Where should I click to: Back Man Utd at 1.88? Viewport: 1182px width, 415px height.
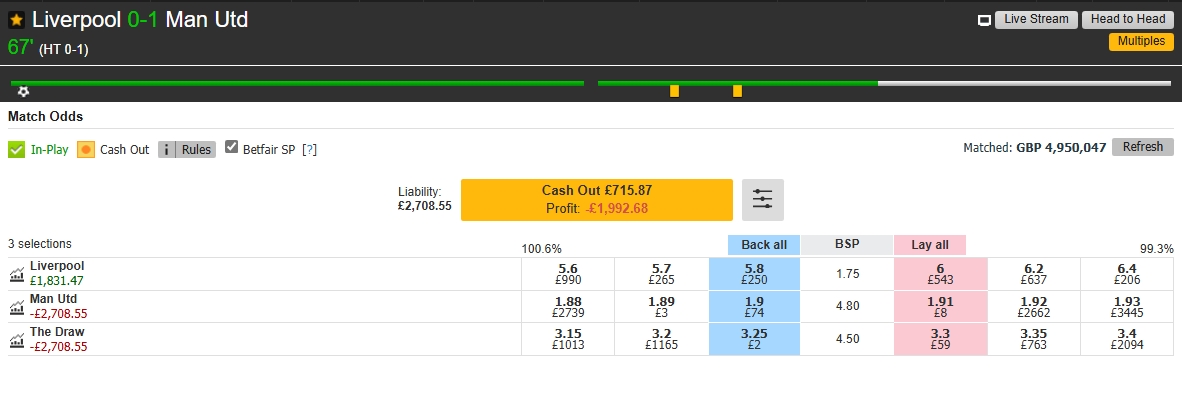point(568,307)
